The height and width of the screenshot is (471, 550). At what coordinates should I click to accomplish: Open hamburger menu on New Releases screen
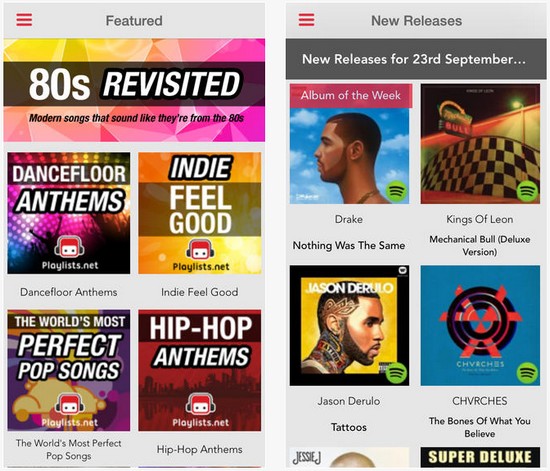pos(306,20)
